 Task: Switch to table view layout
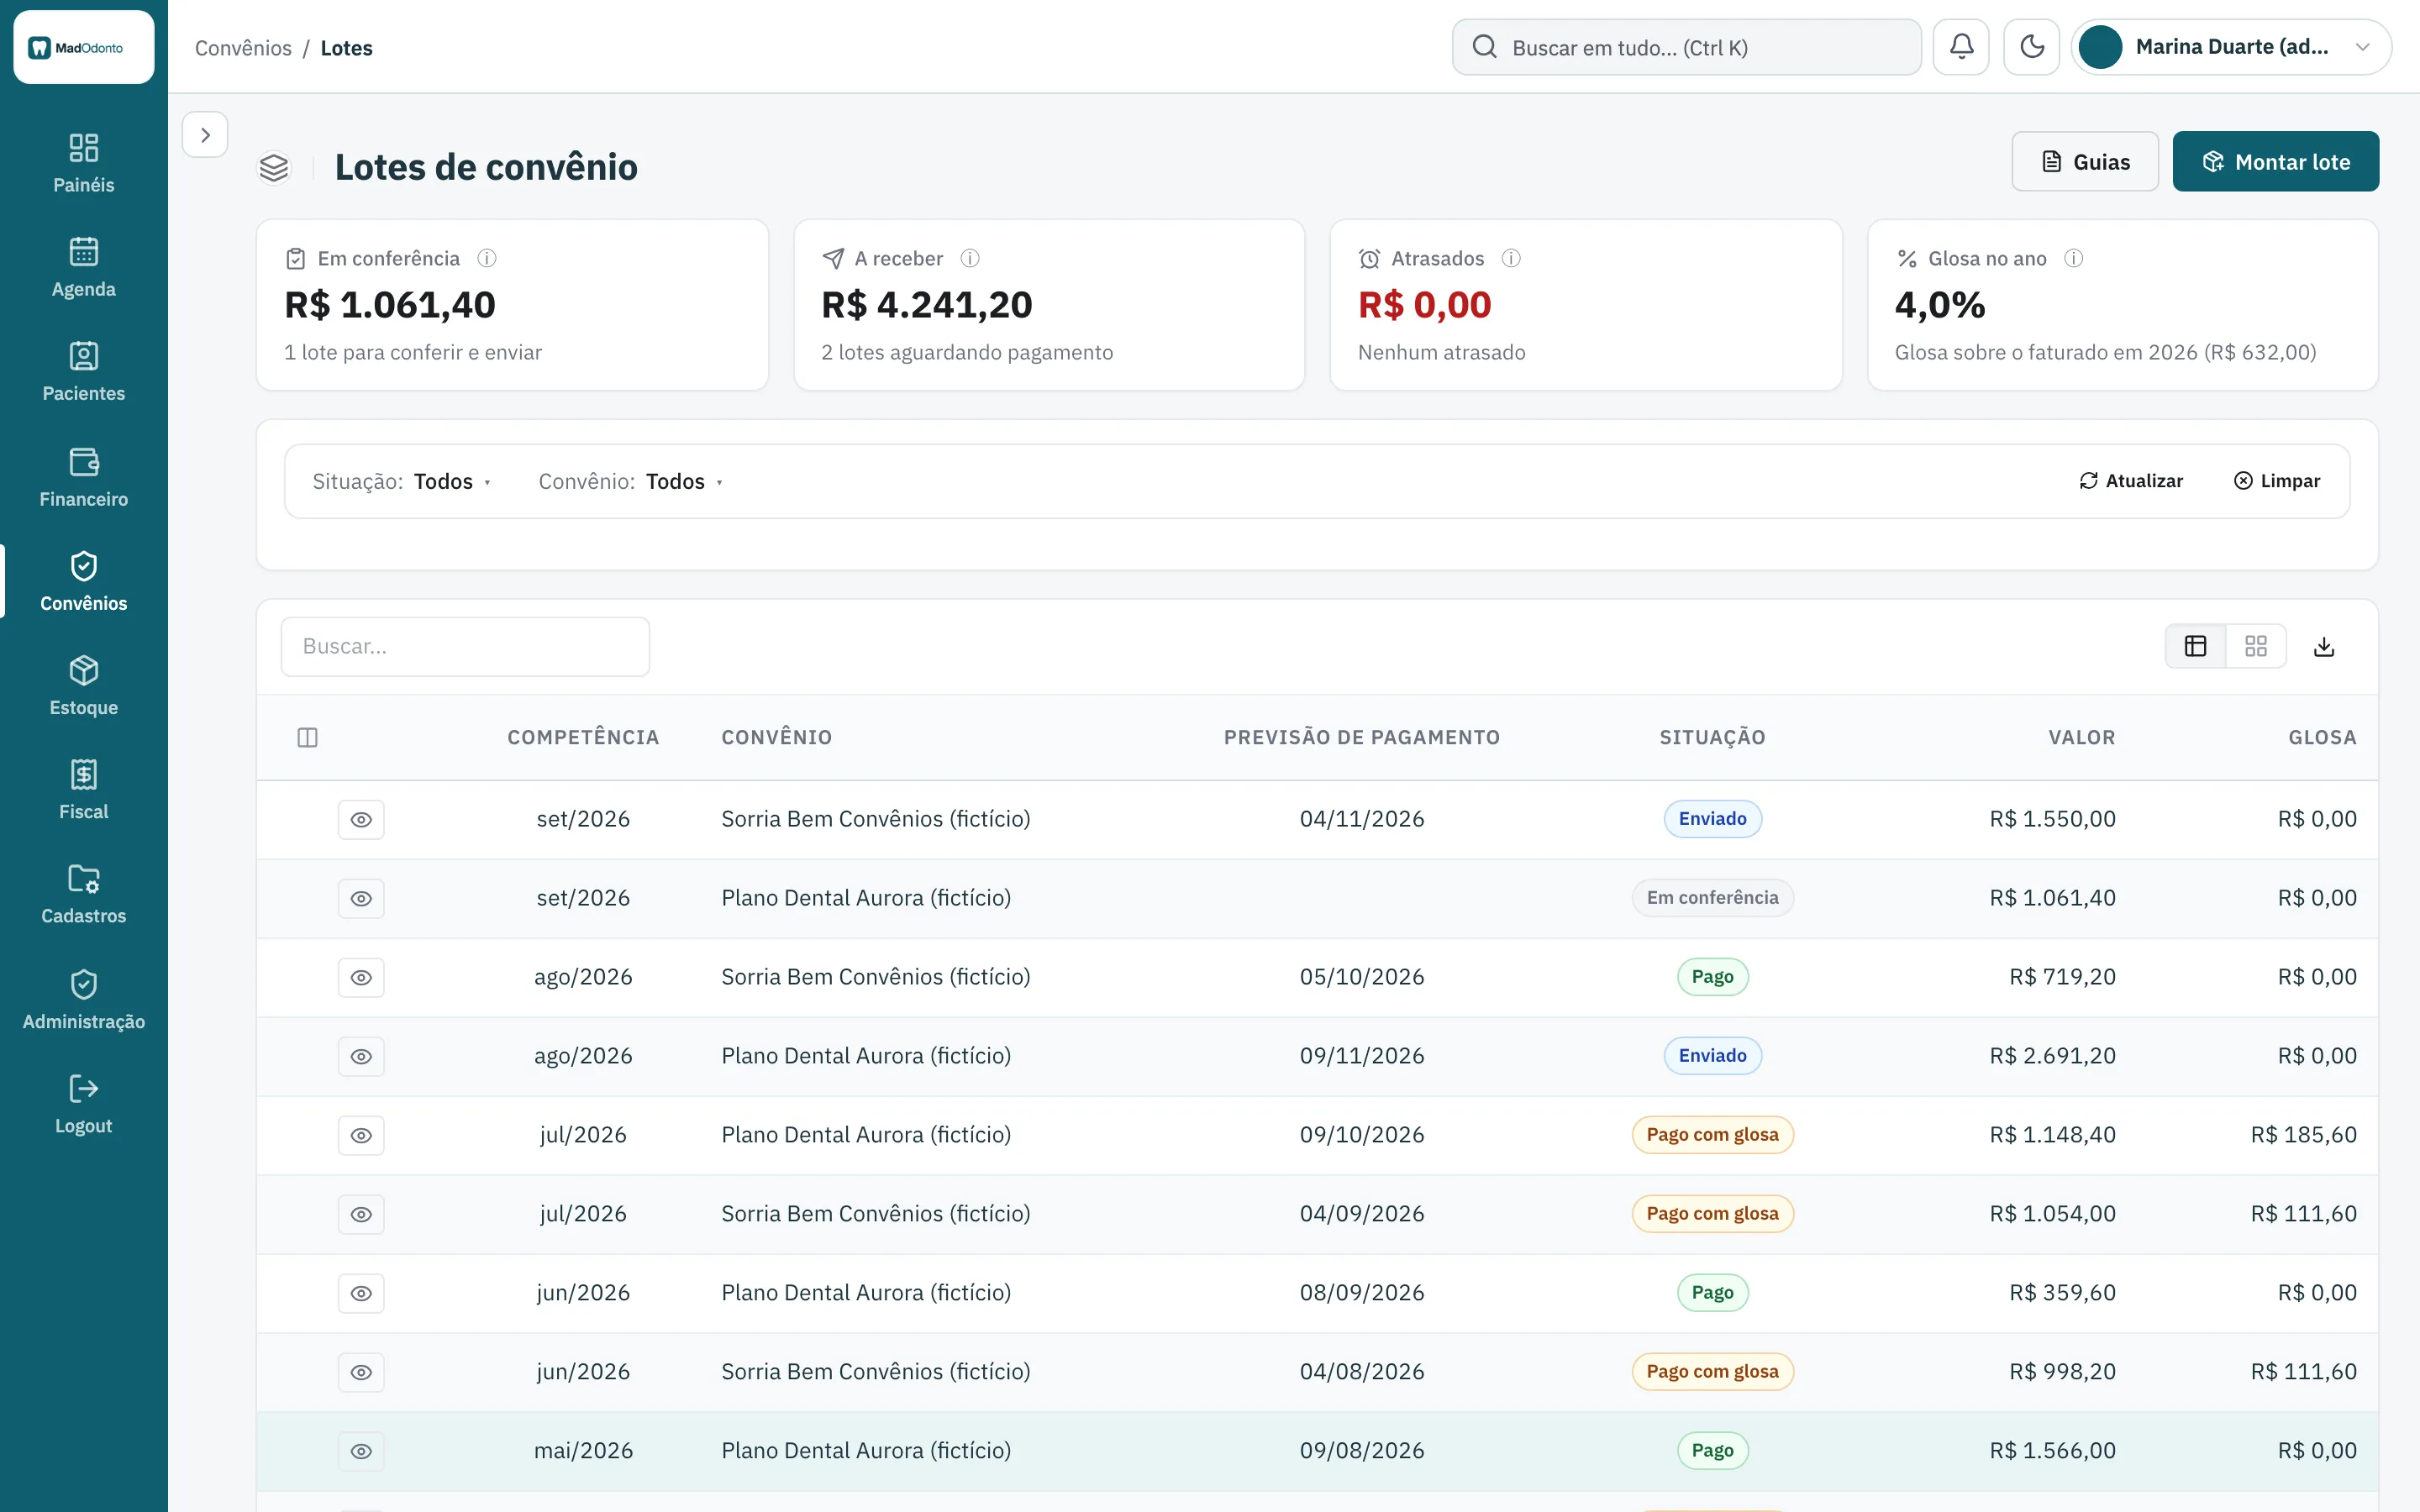click(x=2196, y=647)
